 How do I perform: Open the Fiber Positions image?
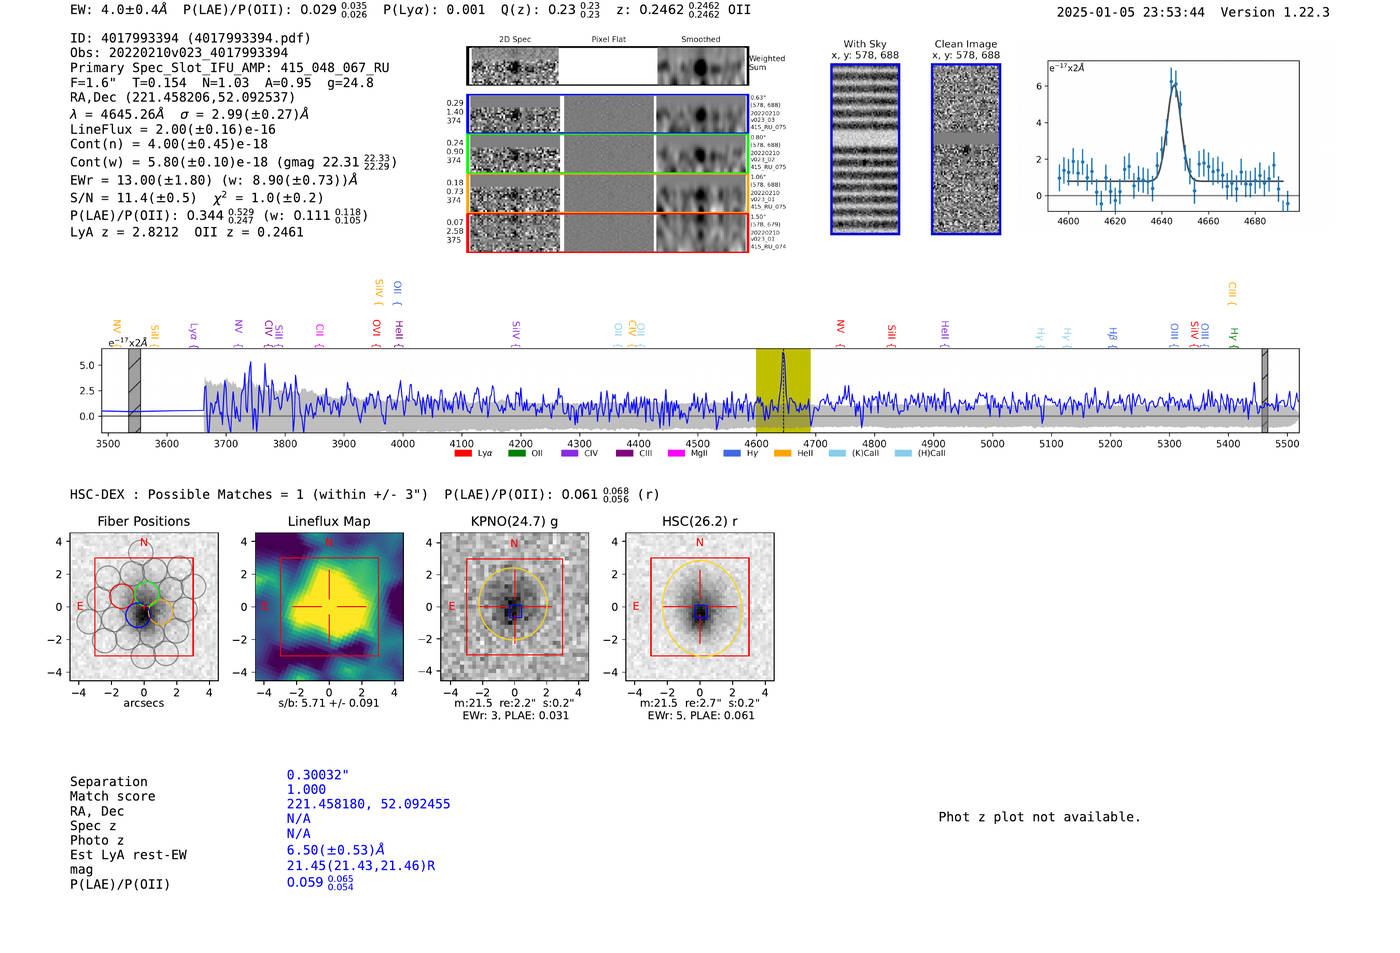(x=143, y=606)
